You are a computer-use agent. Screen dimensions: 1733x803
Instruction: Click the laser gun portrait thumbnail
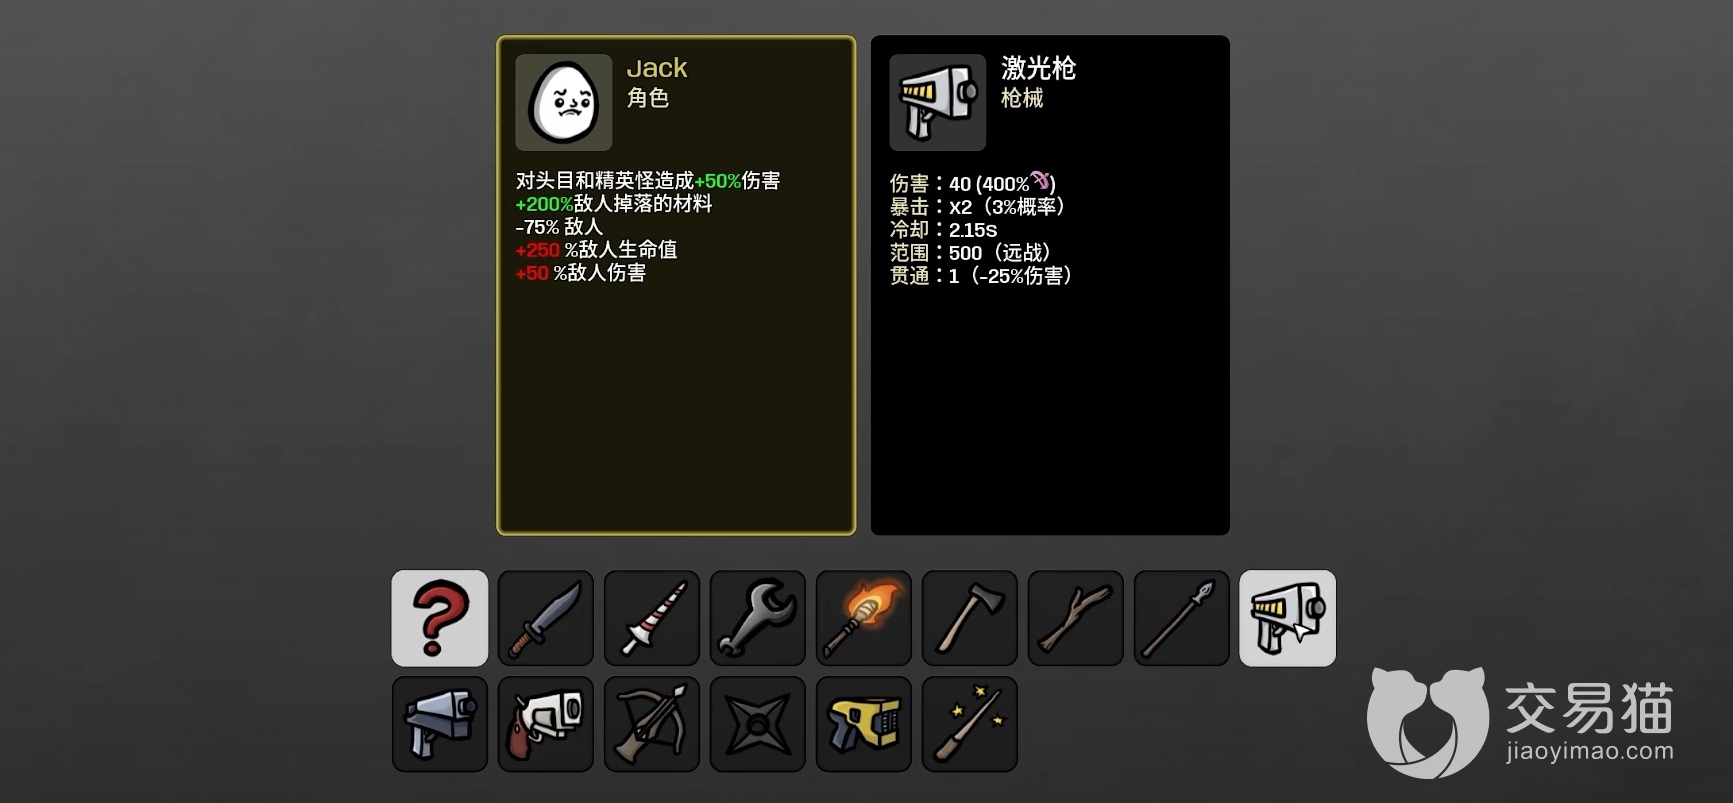(938, 102)
